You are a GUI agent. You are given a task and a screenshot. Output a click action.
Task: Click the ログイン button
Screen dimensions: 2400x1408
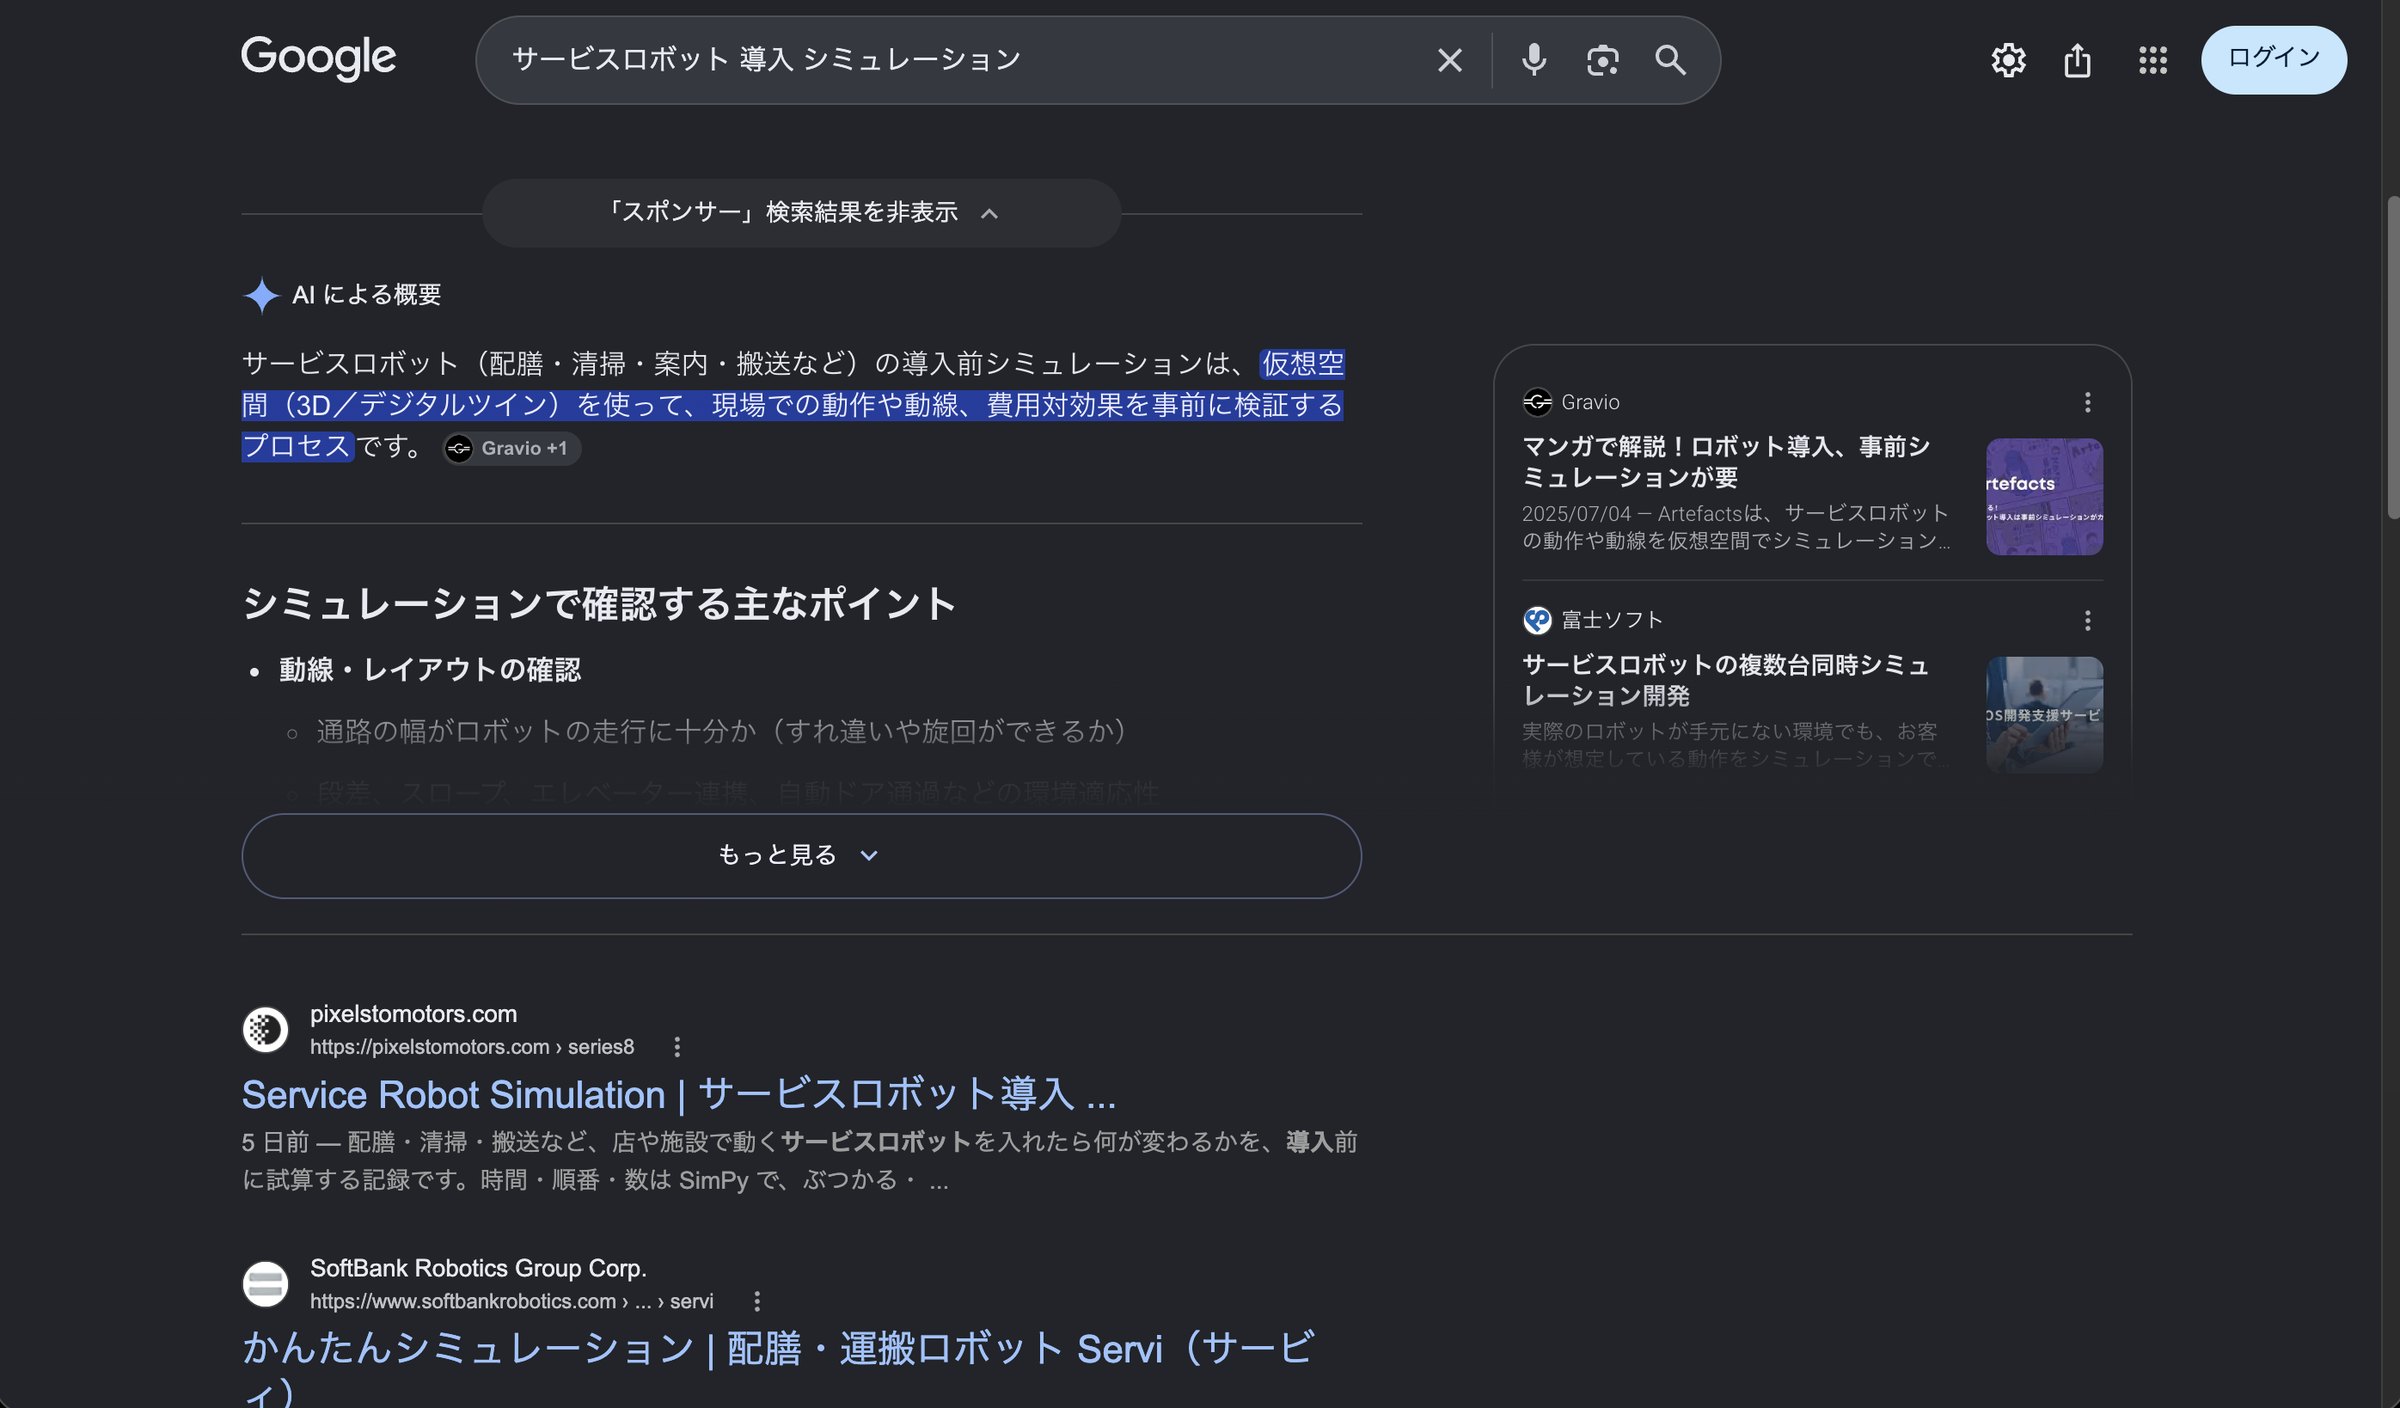(x=2273, y=60)
